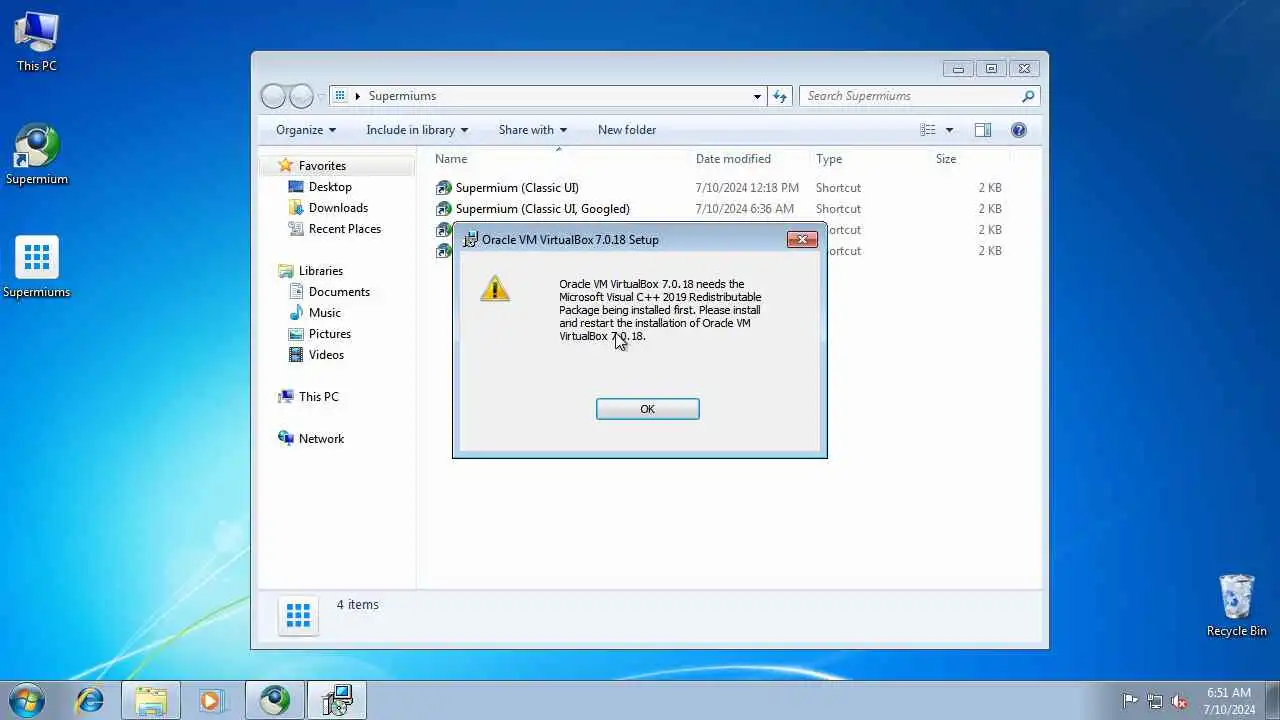Open the Recycle Bin icon

pos(1237,606)
